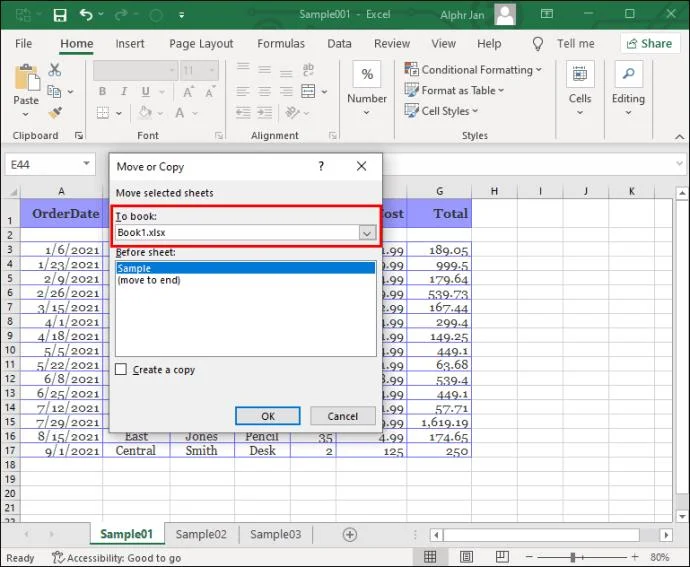This screenshot has height=567, width=690.
Task: Expand the Paste options arrow
Action: (26, 114)
